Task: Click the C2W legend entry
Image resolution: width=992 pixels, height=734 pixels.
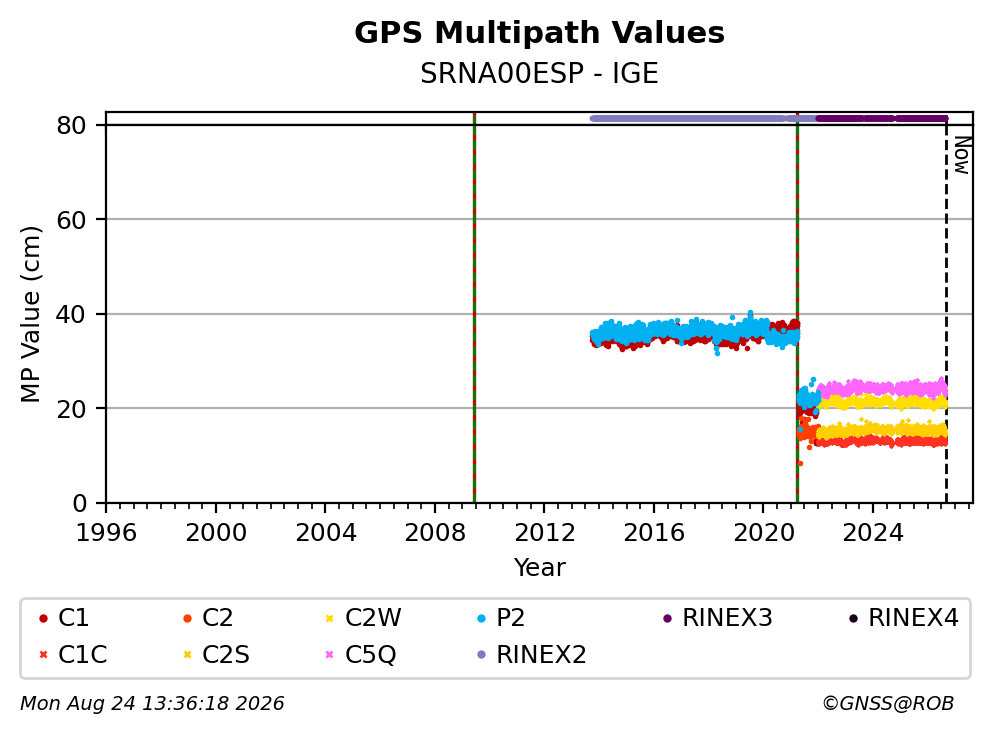Action: coord(363,618)
